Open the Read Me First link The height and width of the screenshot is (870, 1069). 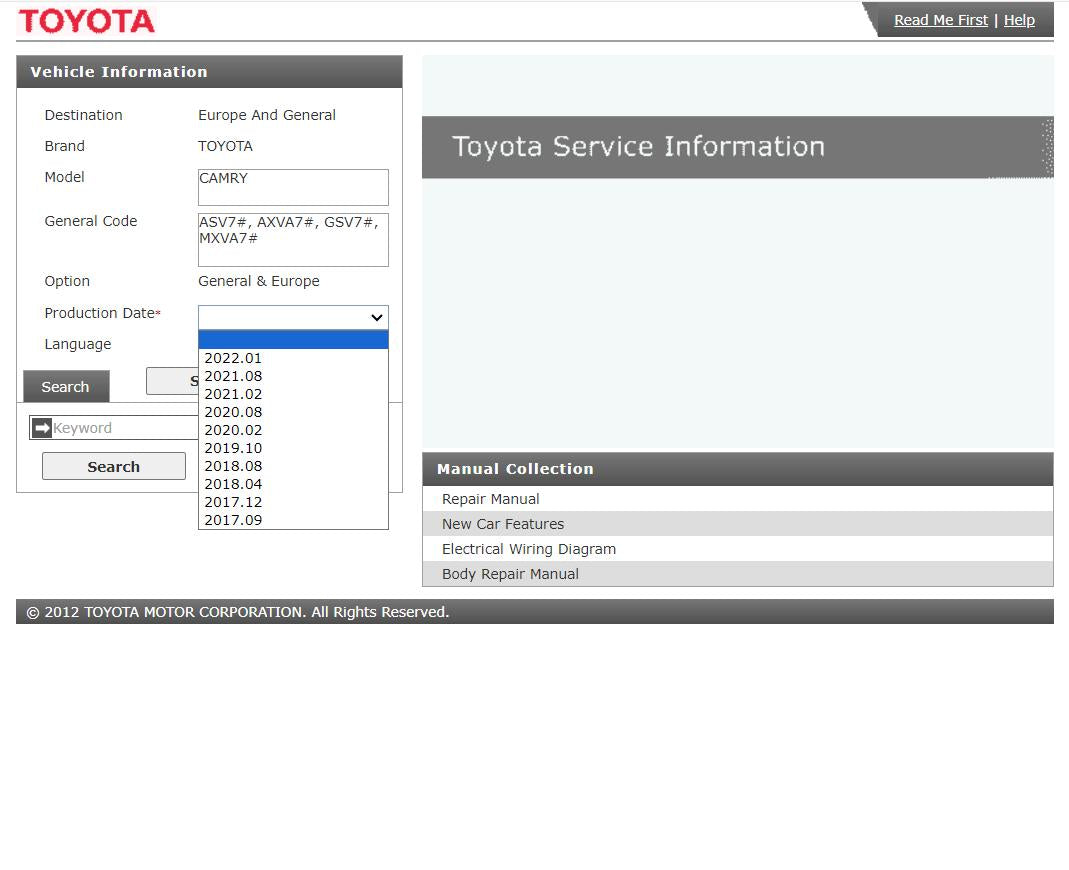coord(940,20)
